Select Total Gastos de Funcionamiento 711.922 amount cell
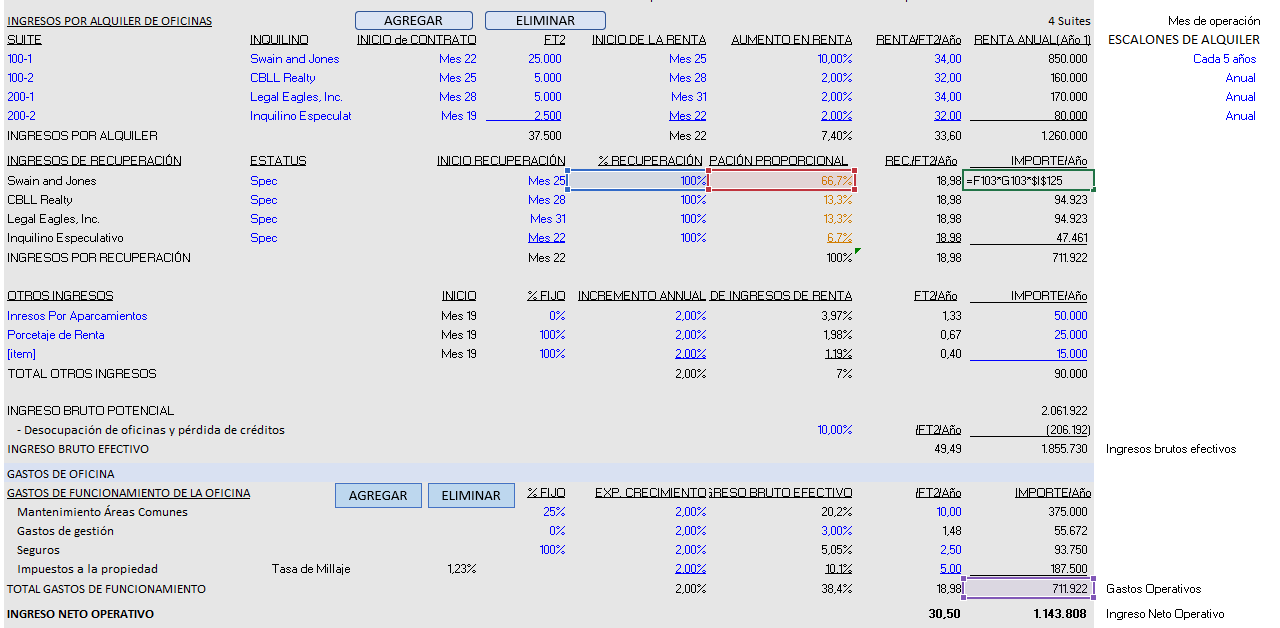This screenshot has height=628, width=1280. (x=1029, y=589)
